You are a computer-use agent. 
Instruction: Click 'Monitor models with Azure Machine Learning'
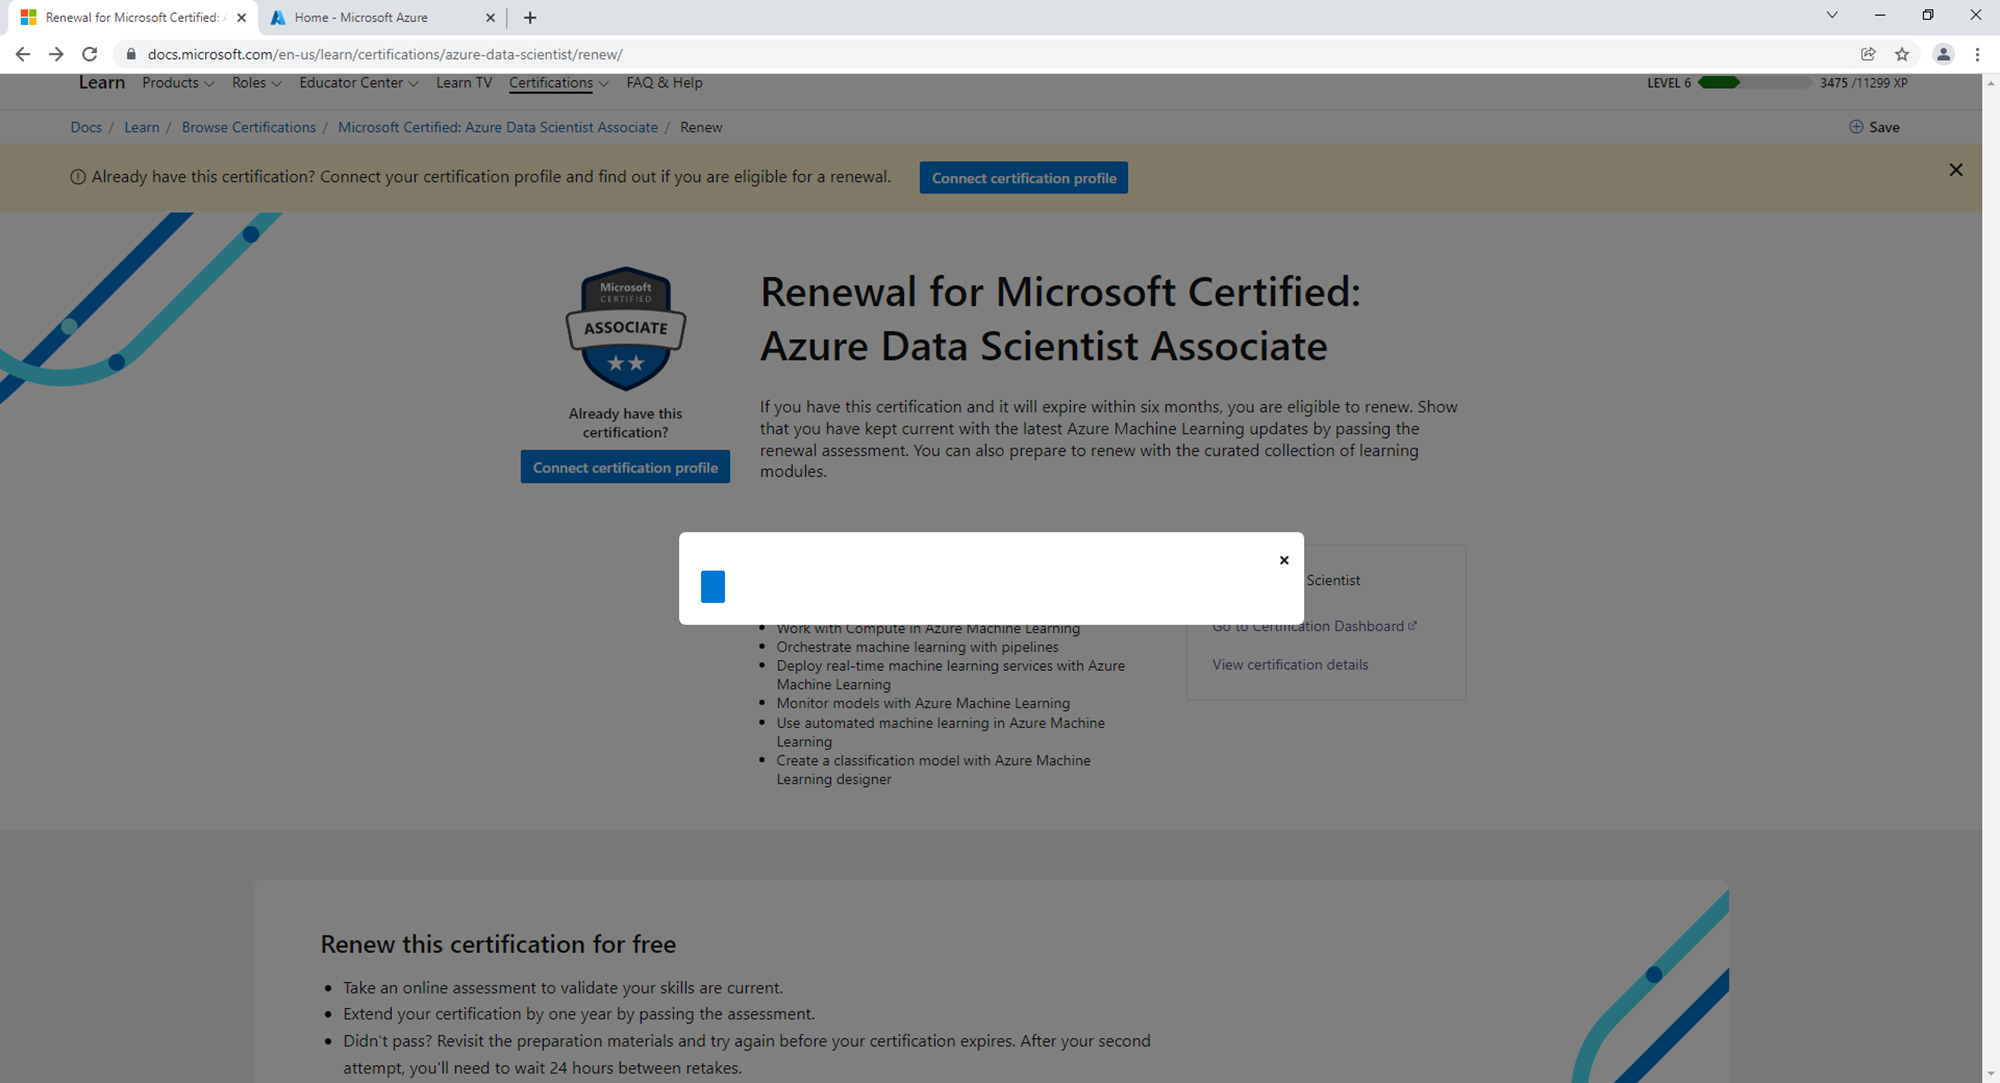click(923, 703)
